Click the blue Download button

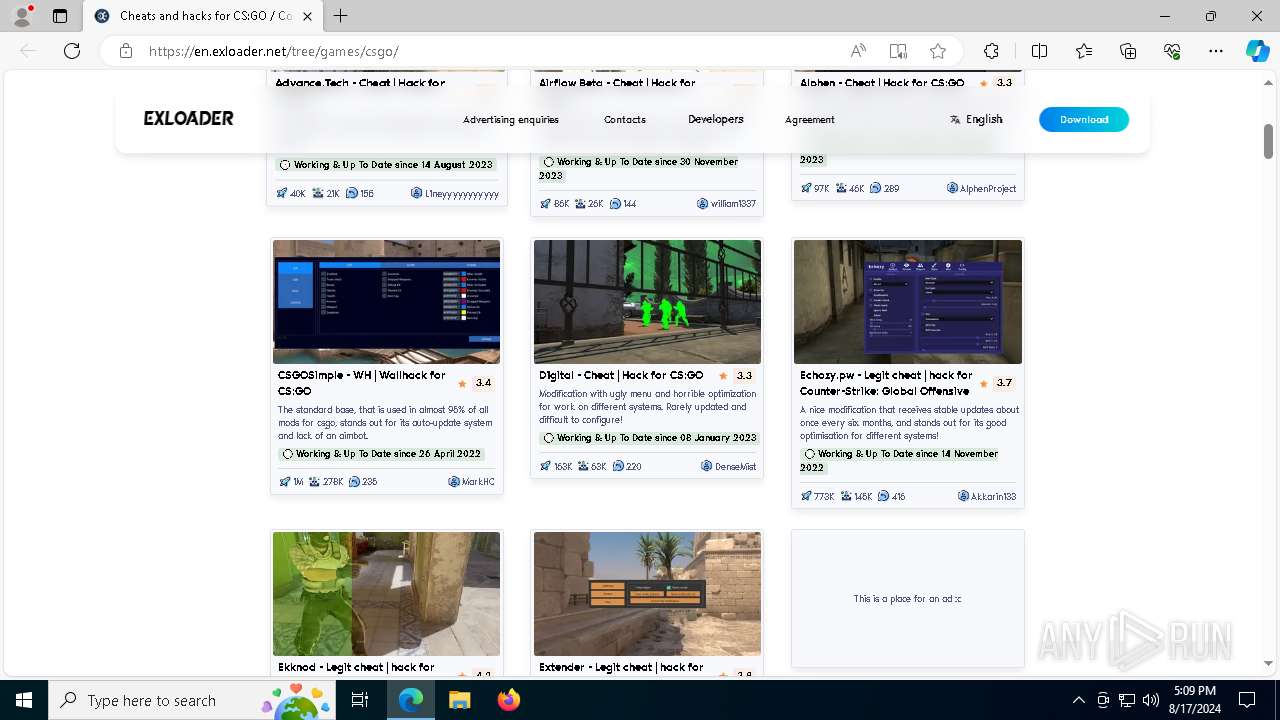[1084, 119]
